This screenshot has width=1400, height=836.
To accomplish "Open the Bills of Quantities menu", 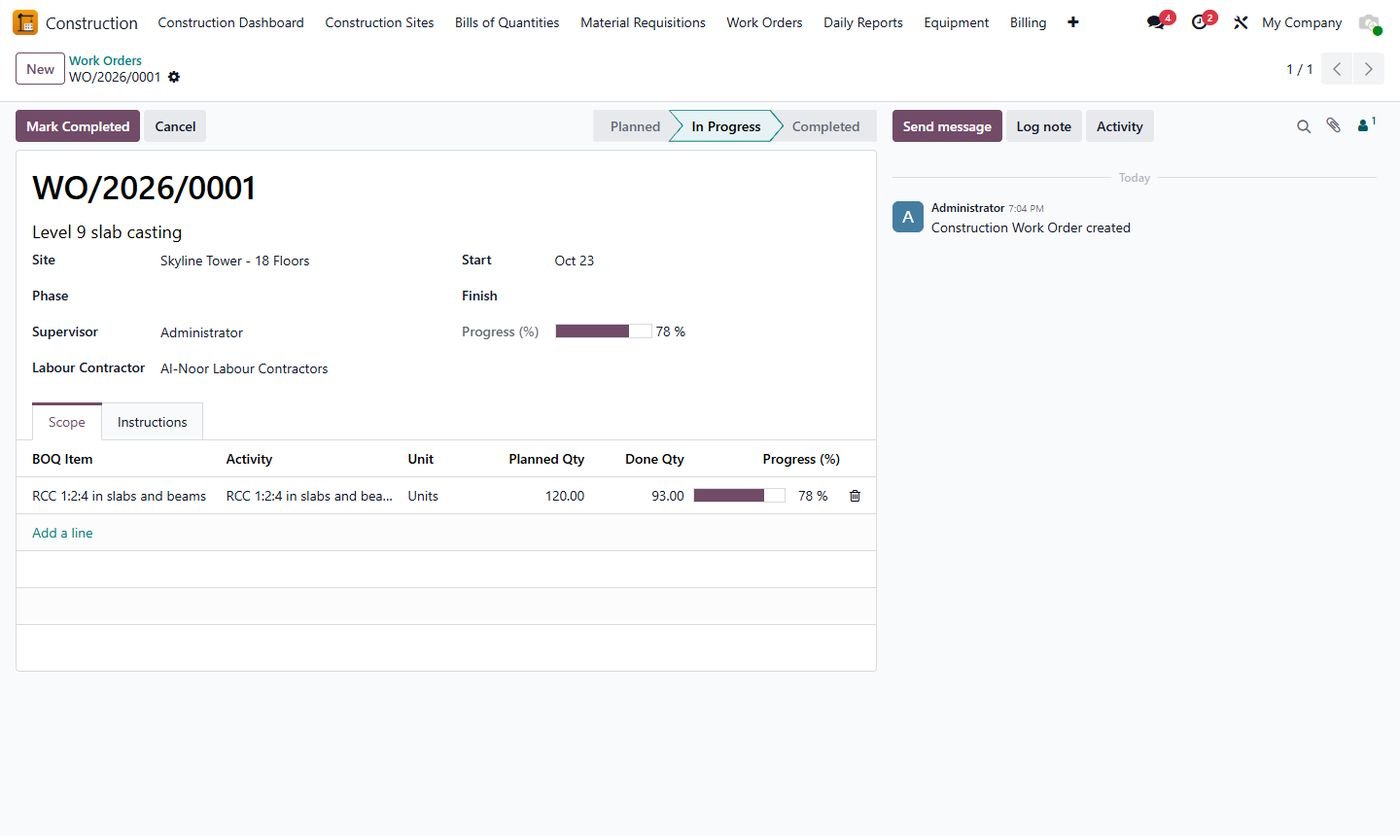I will [507, 22].
